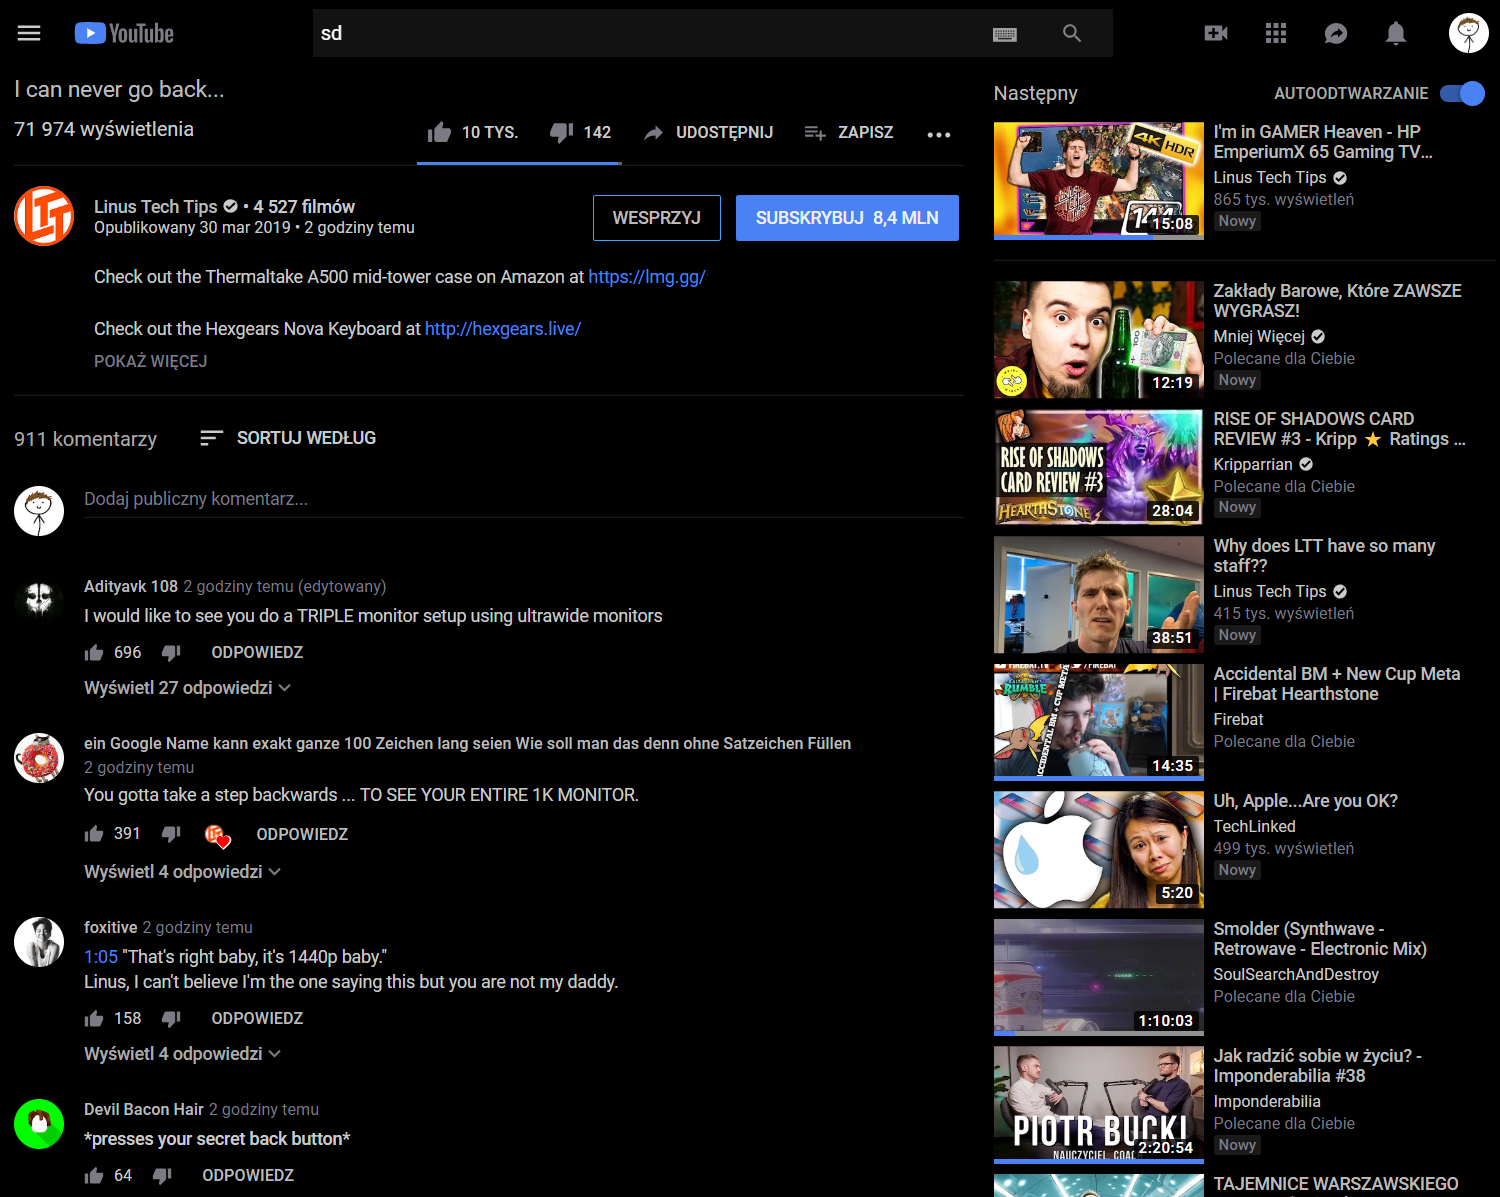The height and width of the screenshot is (1197, 1500).
Task: Open Linus Tech Tips channel avatar
Action: (44, 216)
